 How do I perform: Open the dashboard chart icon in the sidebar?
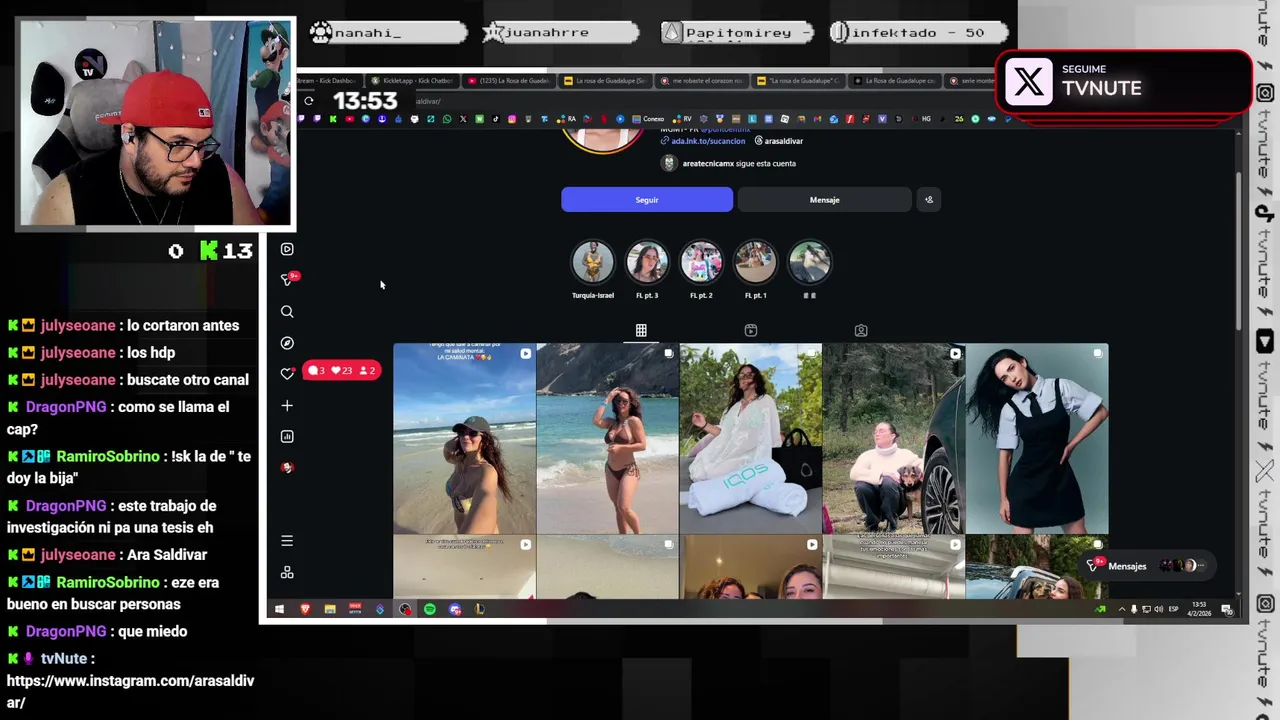pyautogui.click(x=287, y=436)
